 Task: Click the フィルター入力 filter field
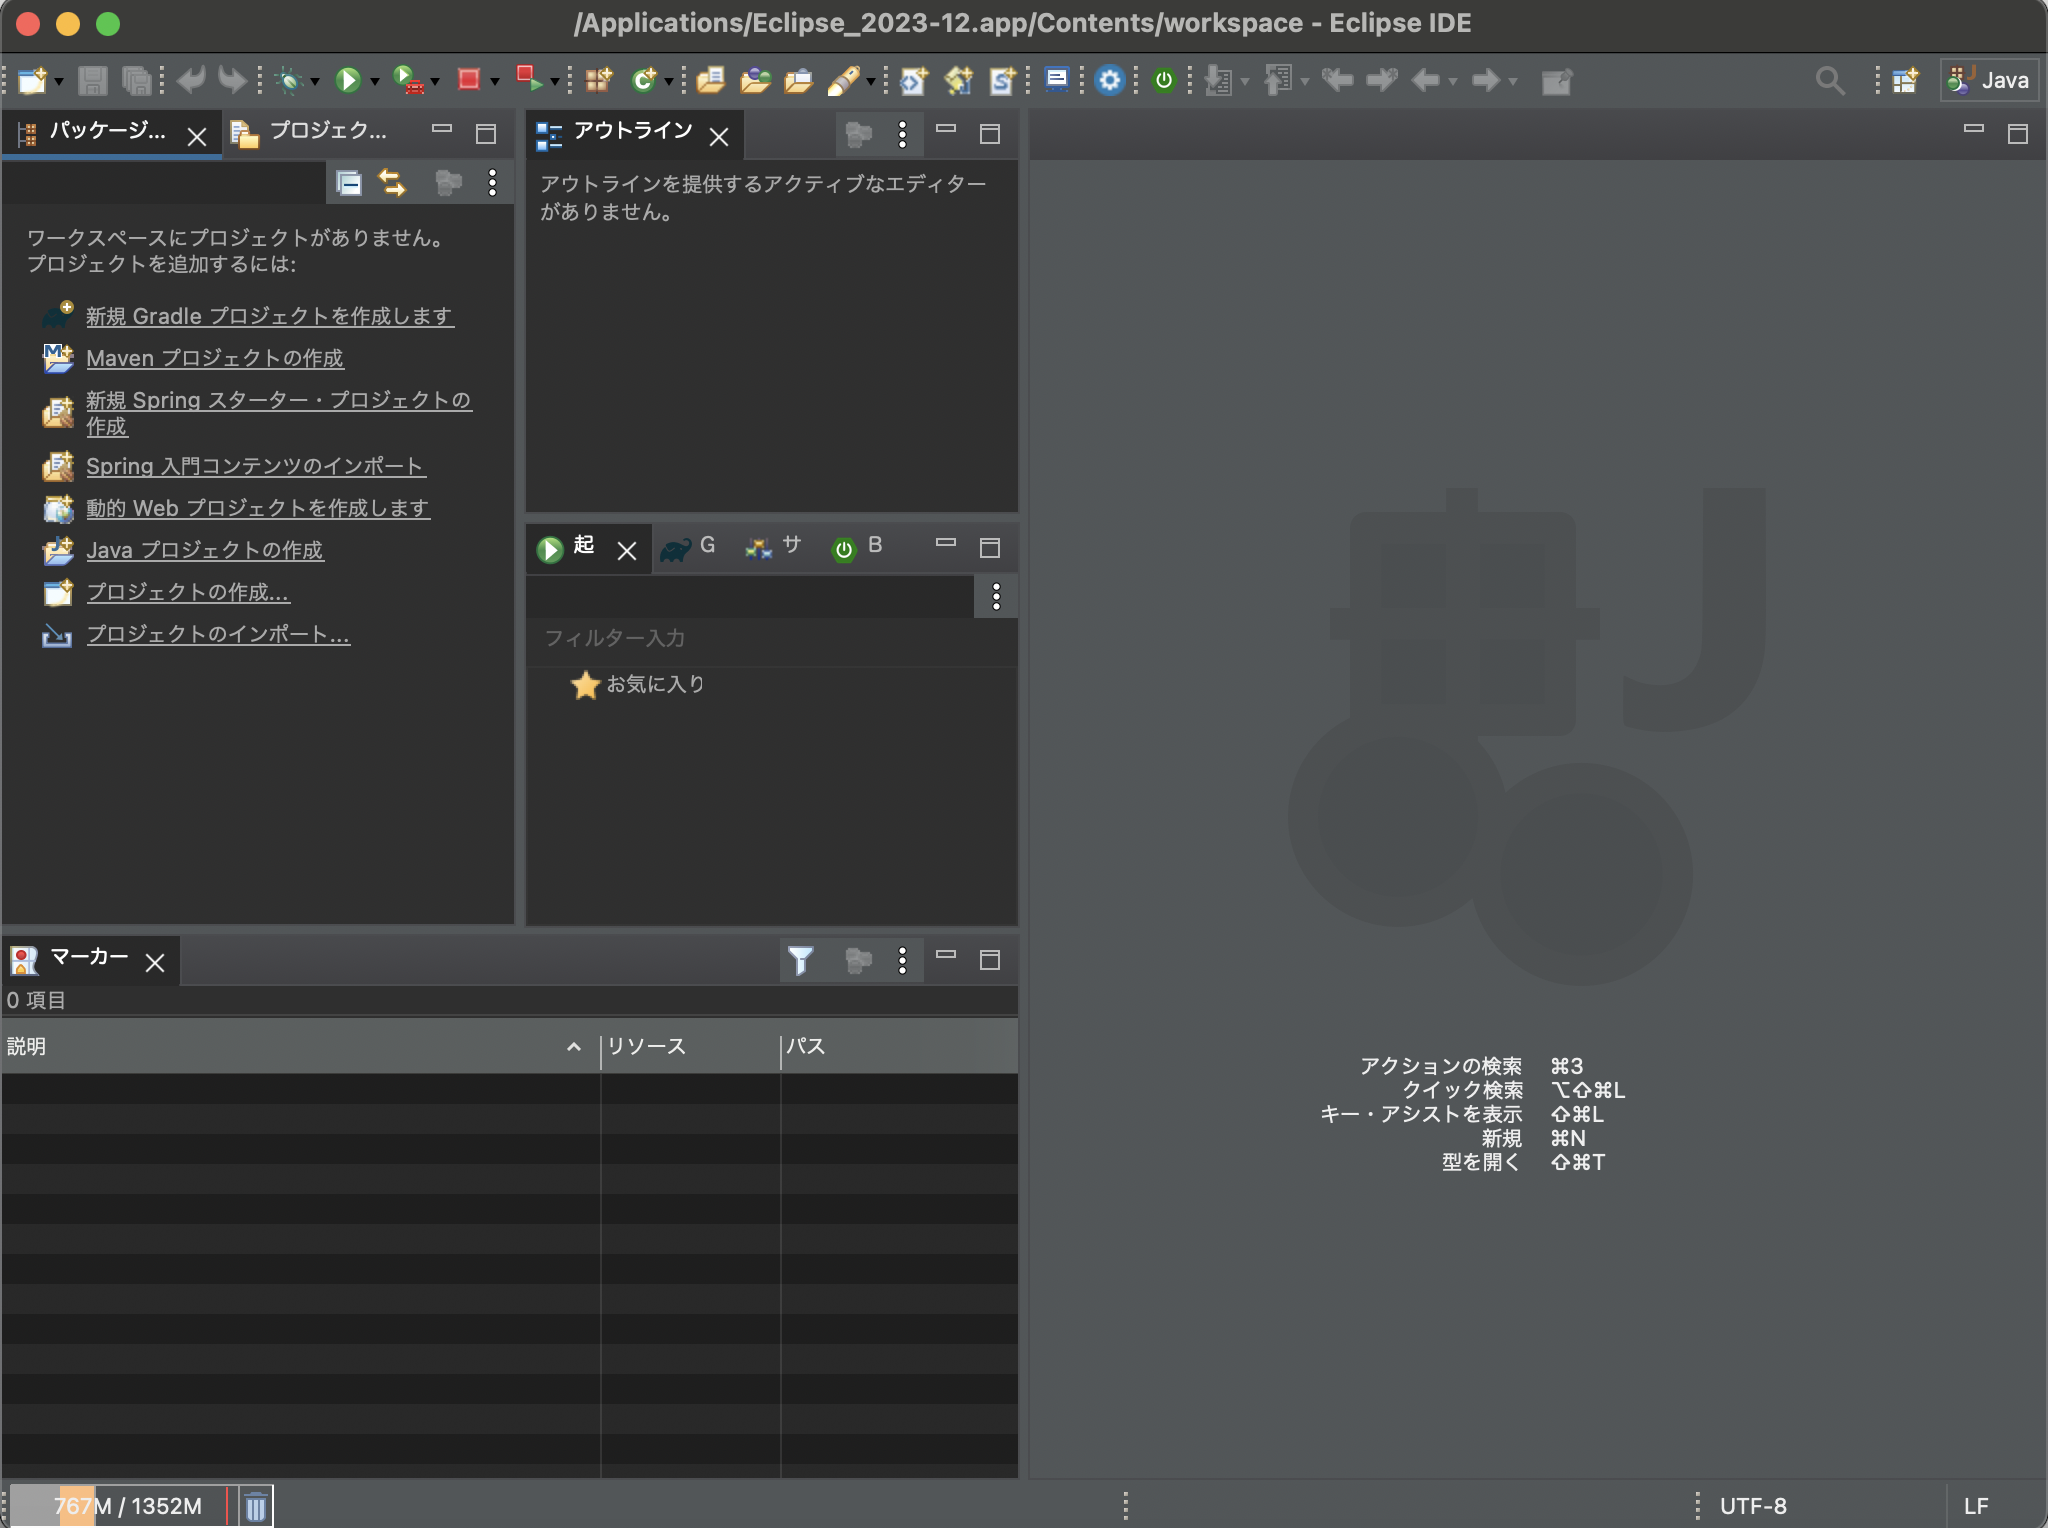click(770, 638)
